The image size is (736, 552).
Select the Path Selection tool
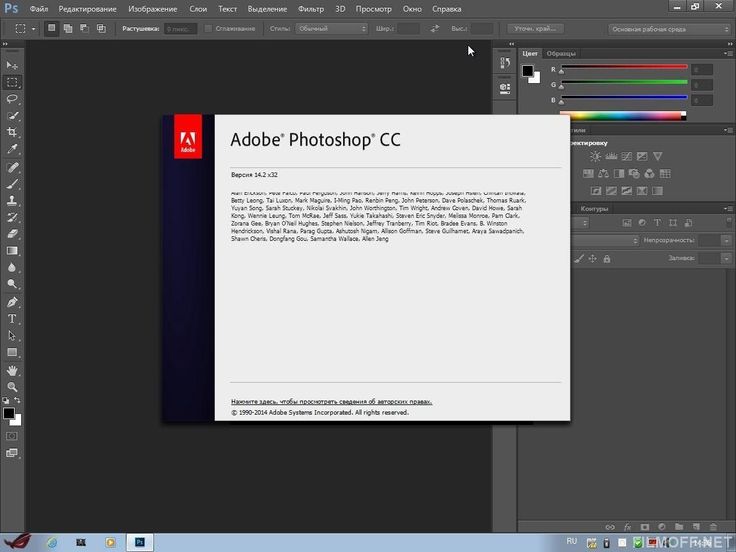point(12,336)
